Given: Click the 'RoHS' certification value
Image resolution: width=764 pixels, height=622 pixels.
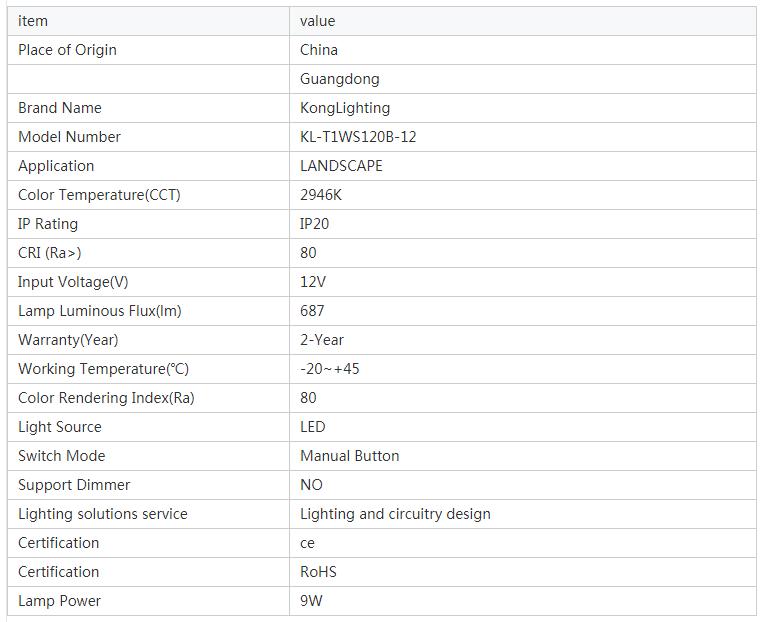Looking at the screenshot, I should point(318,572).
